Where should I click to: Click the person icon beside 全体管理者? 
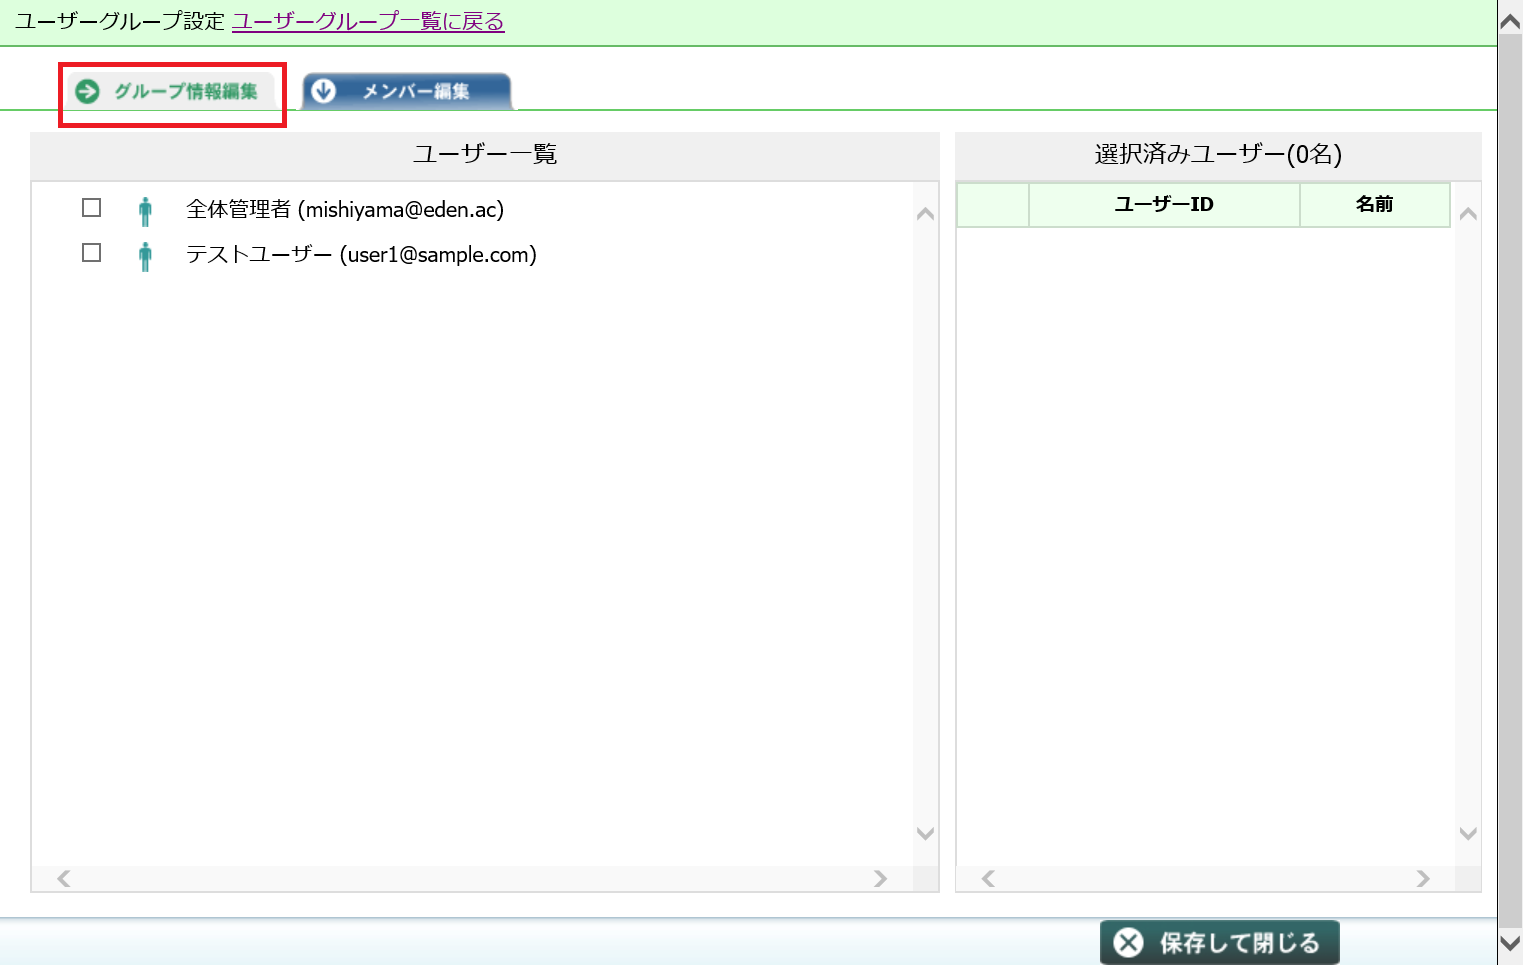point(145,211)
